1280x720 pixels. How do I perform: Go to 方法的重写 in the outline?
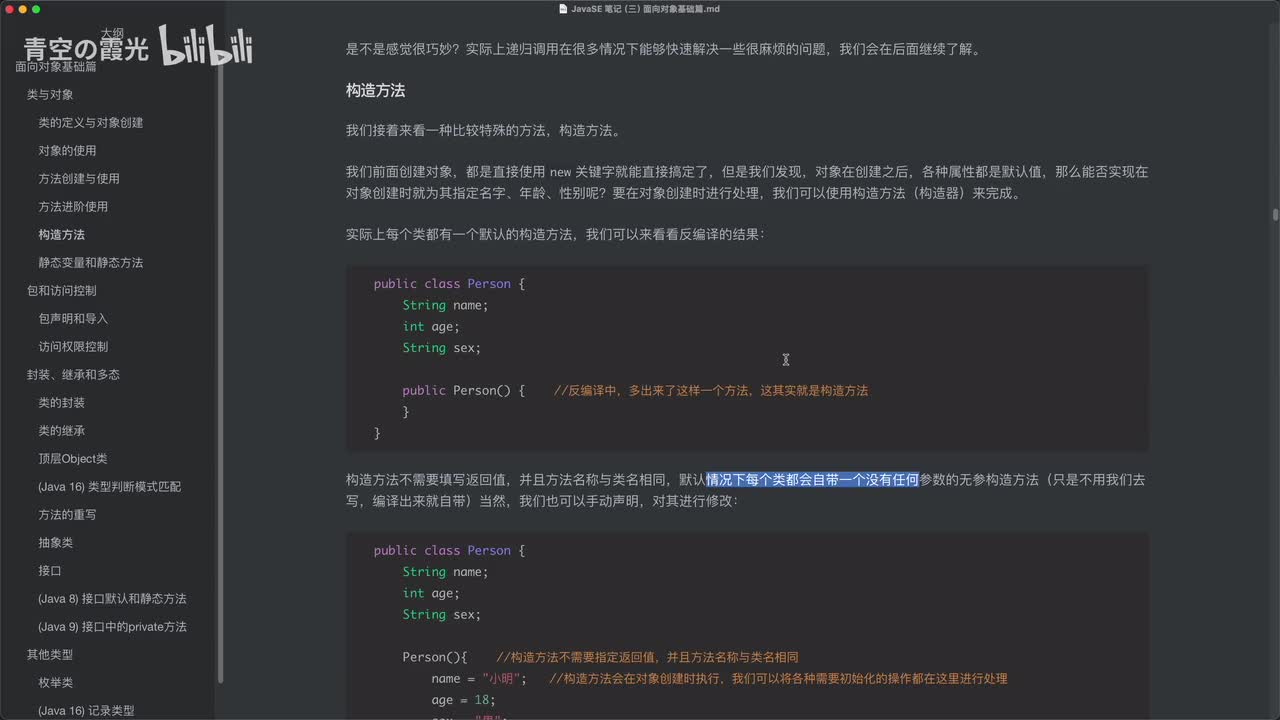click(x=67, y=515)
